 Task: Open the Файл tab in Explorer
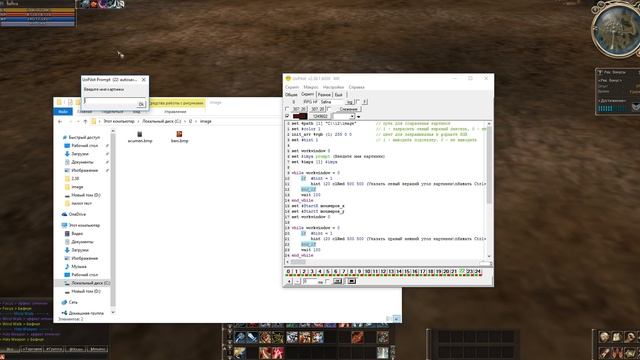(63, 111)
